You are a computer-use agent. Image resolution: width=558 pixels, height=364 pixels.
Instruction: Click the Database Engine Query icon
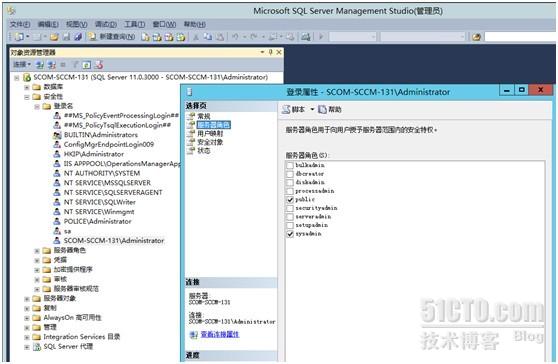coord(145,37)
